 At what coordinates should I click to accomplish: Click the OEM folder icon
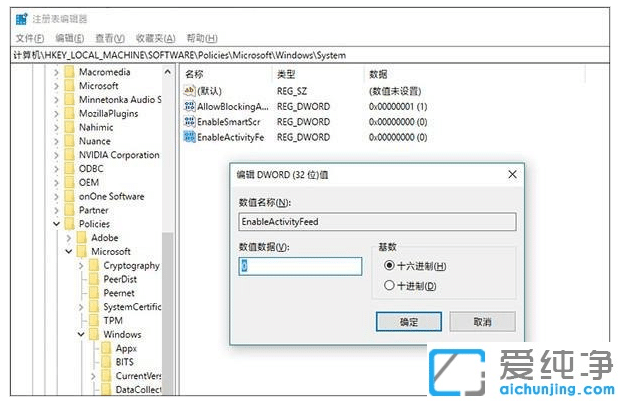[x=69, y=182]
